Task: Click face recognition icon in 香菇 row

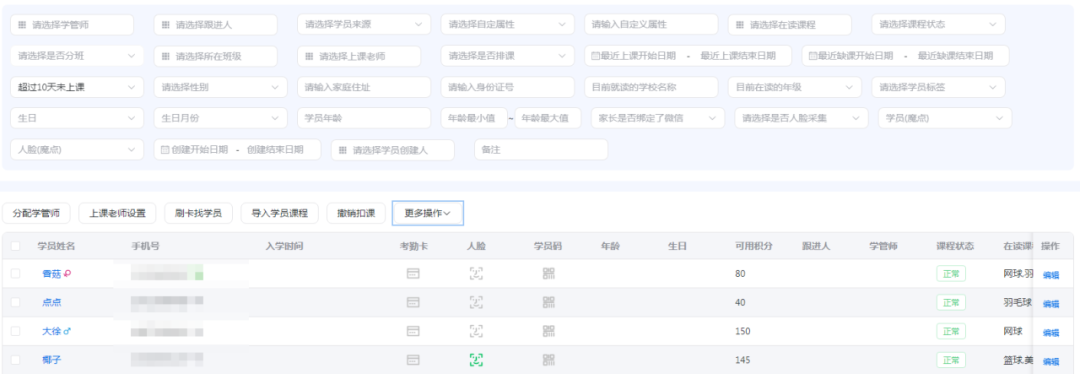Action: tap(476, 273)
